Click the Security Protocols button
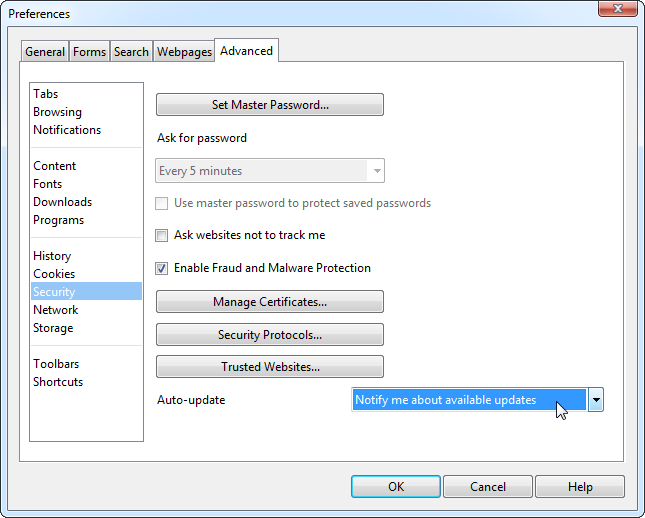 pos(270,335)
